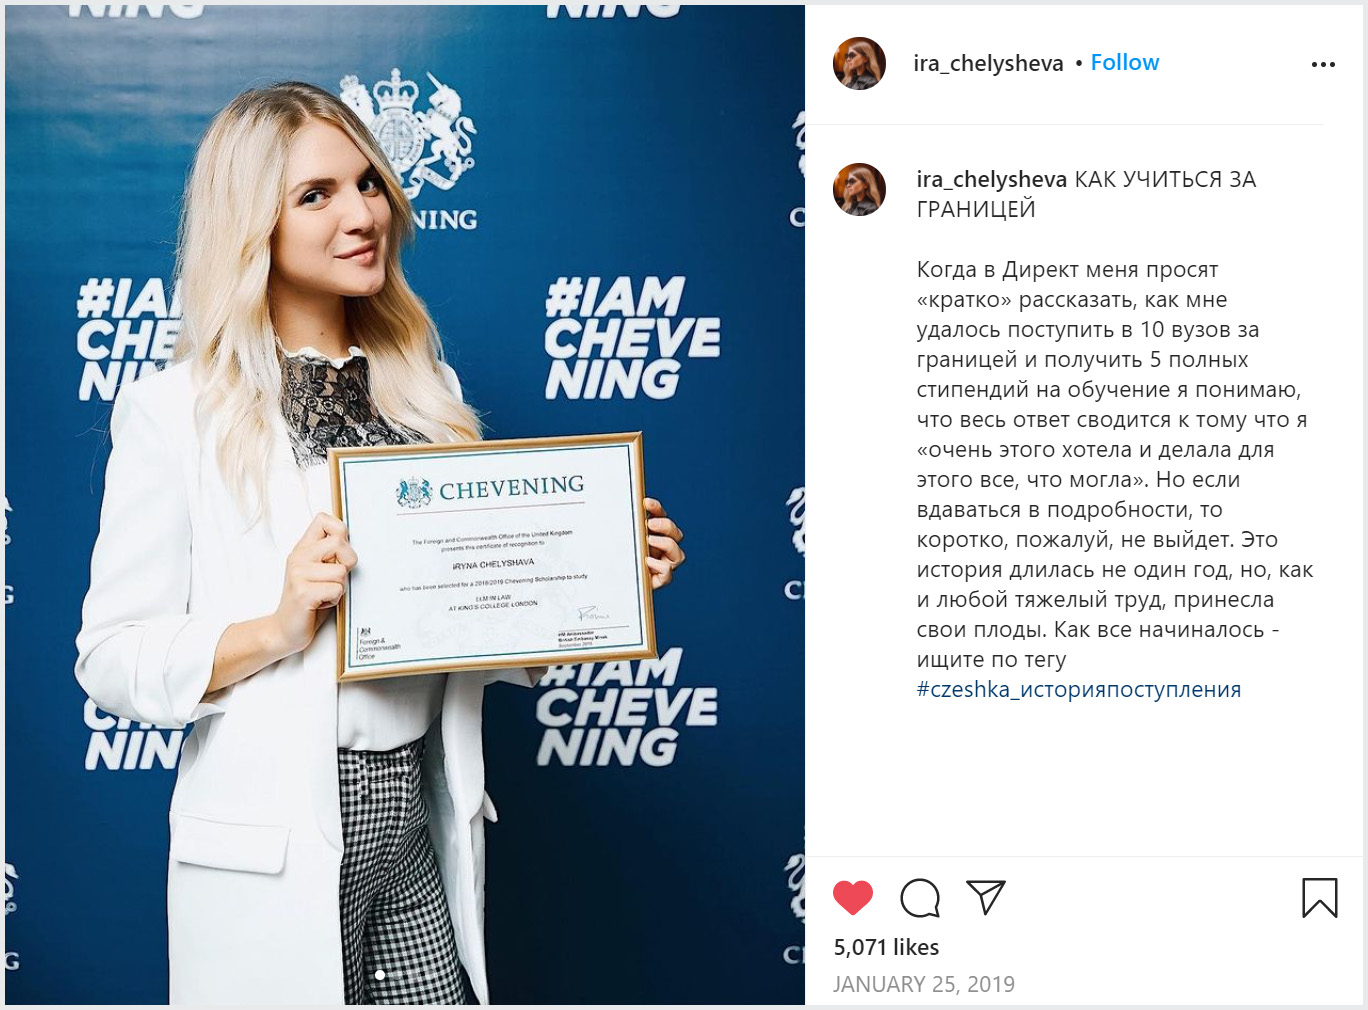
Task: View the 5,071 likes list
Action: tap(886, 947)
